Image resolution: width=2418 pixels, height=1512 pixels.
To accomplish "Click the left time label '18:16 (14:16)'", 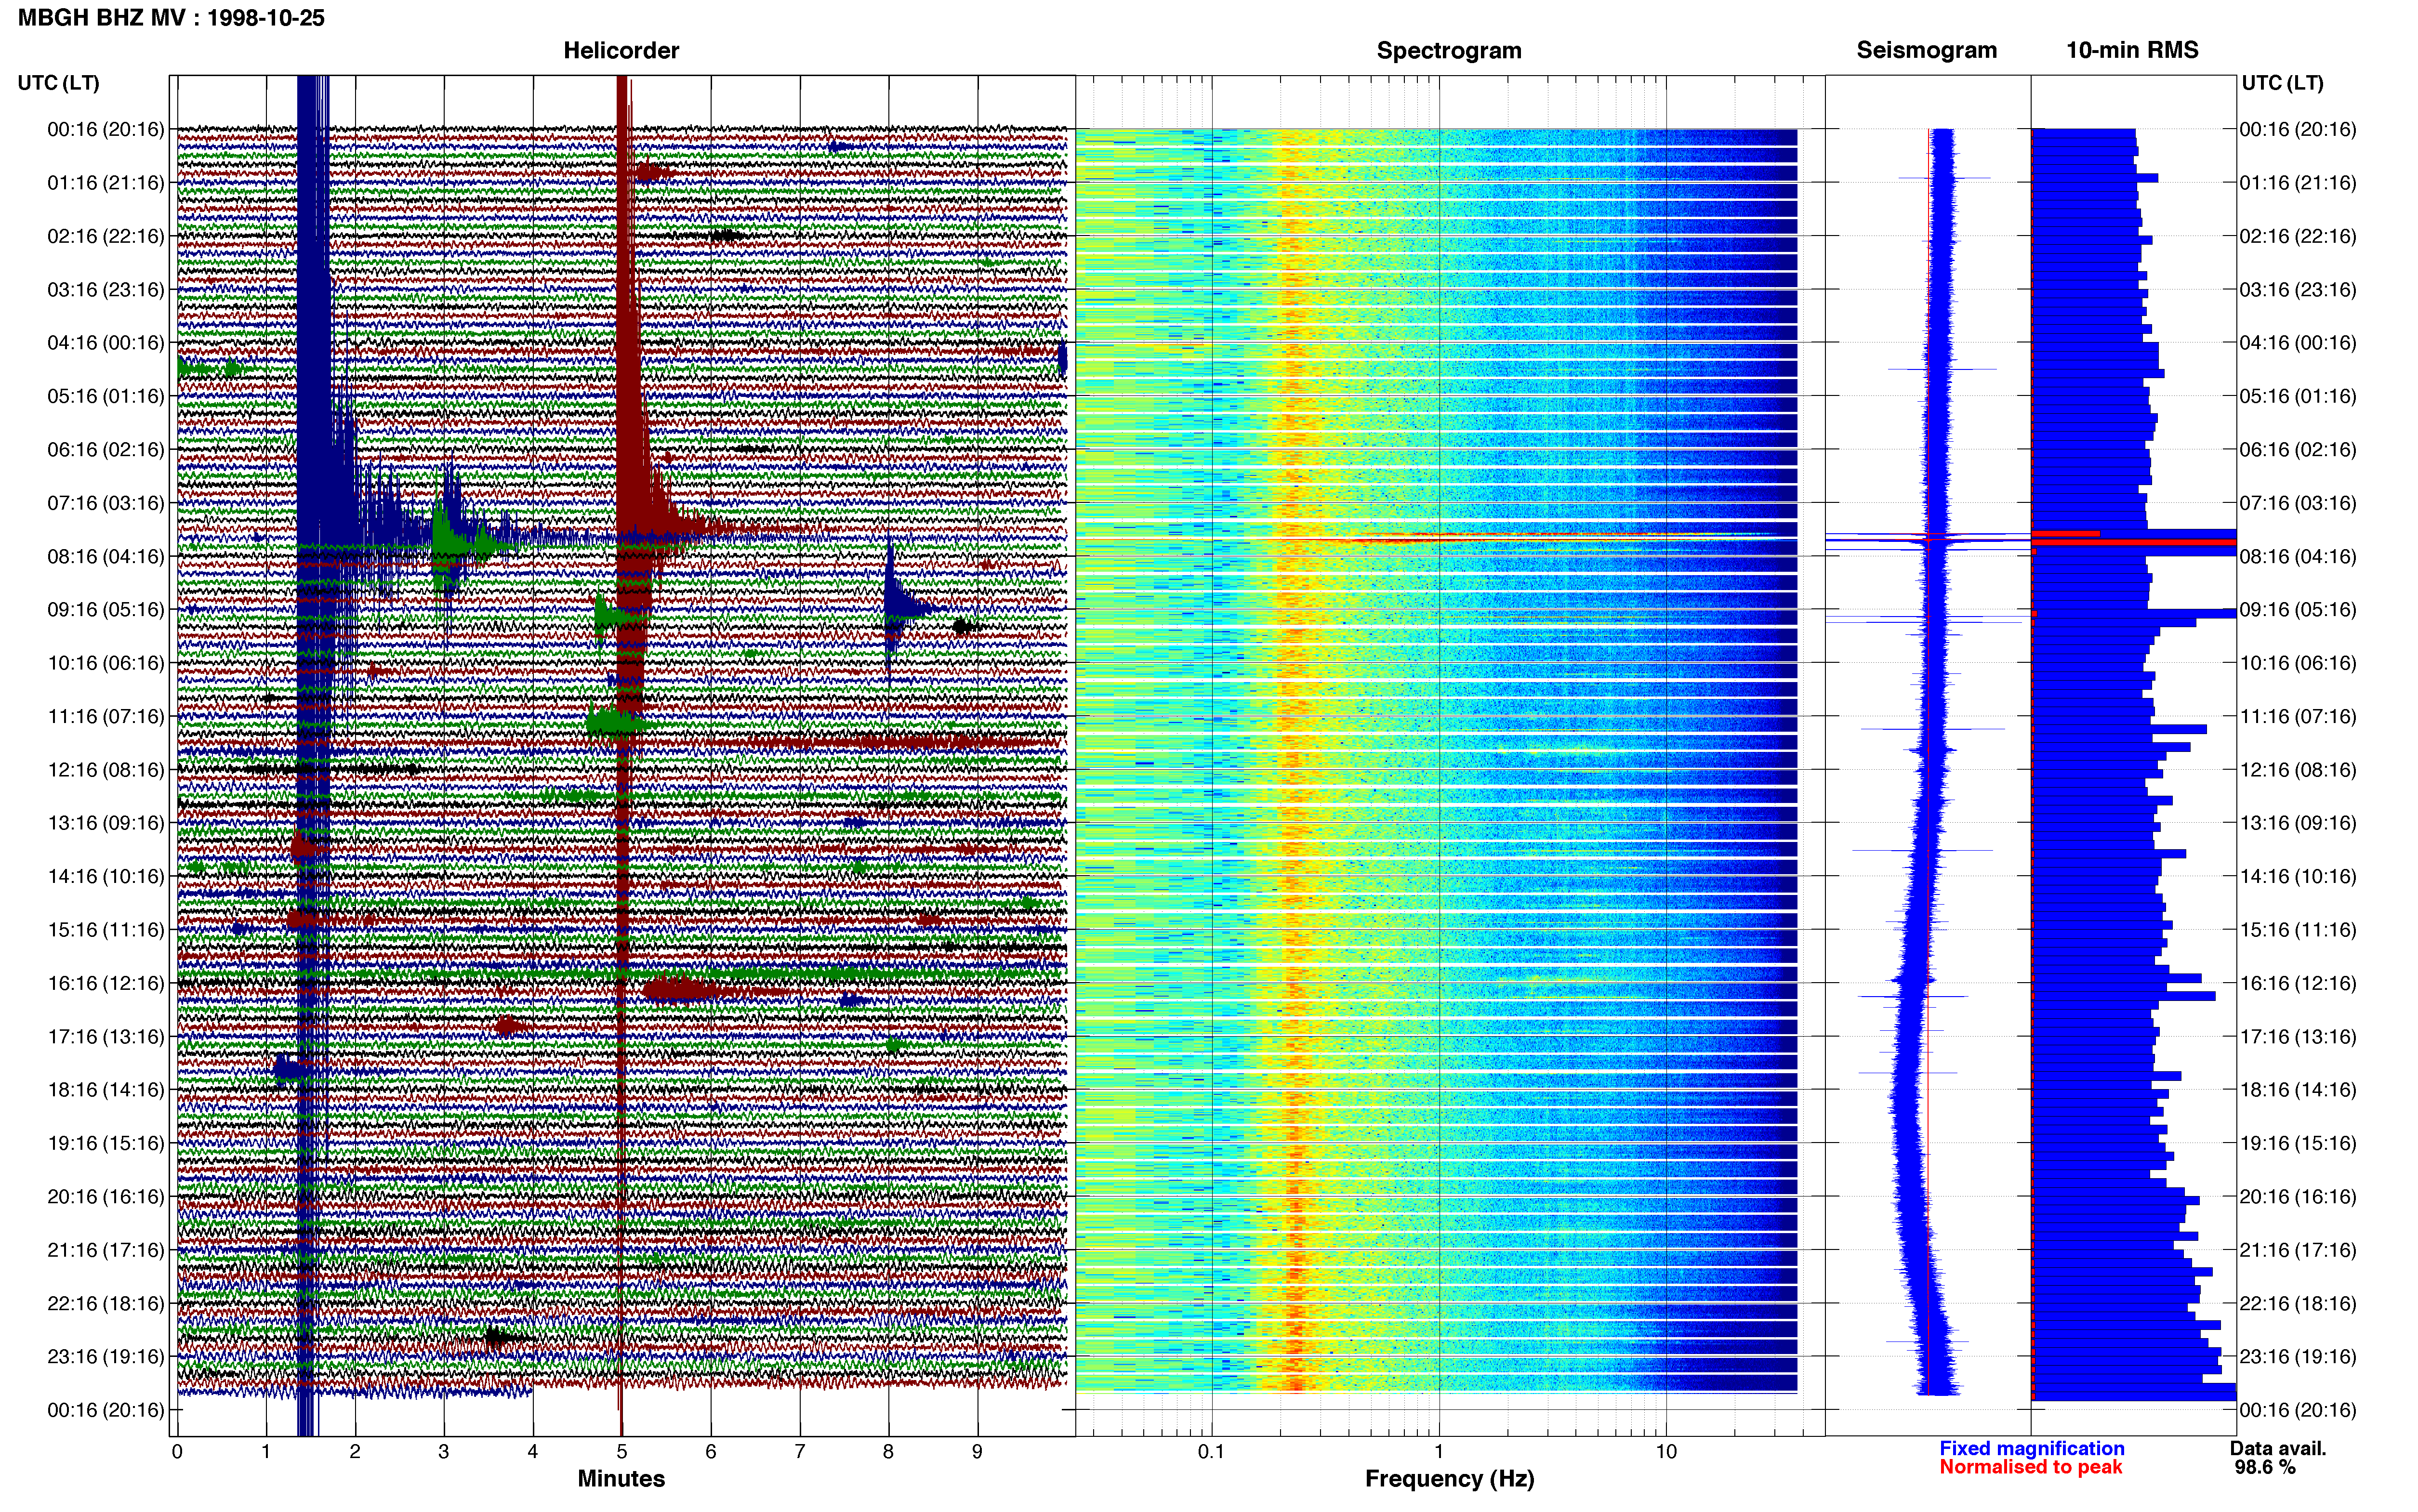I will 105,1090.
